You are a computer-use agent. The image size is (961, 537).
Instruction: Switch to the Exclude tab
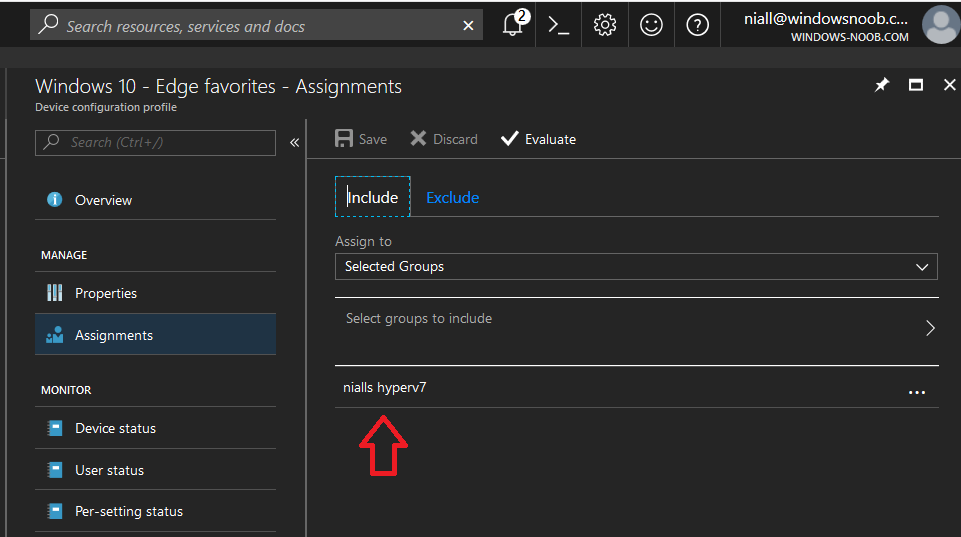click(452, 197)
